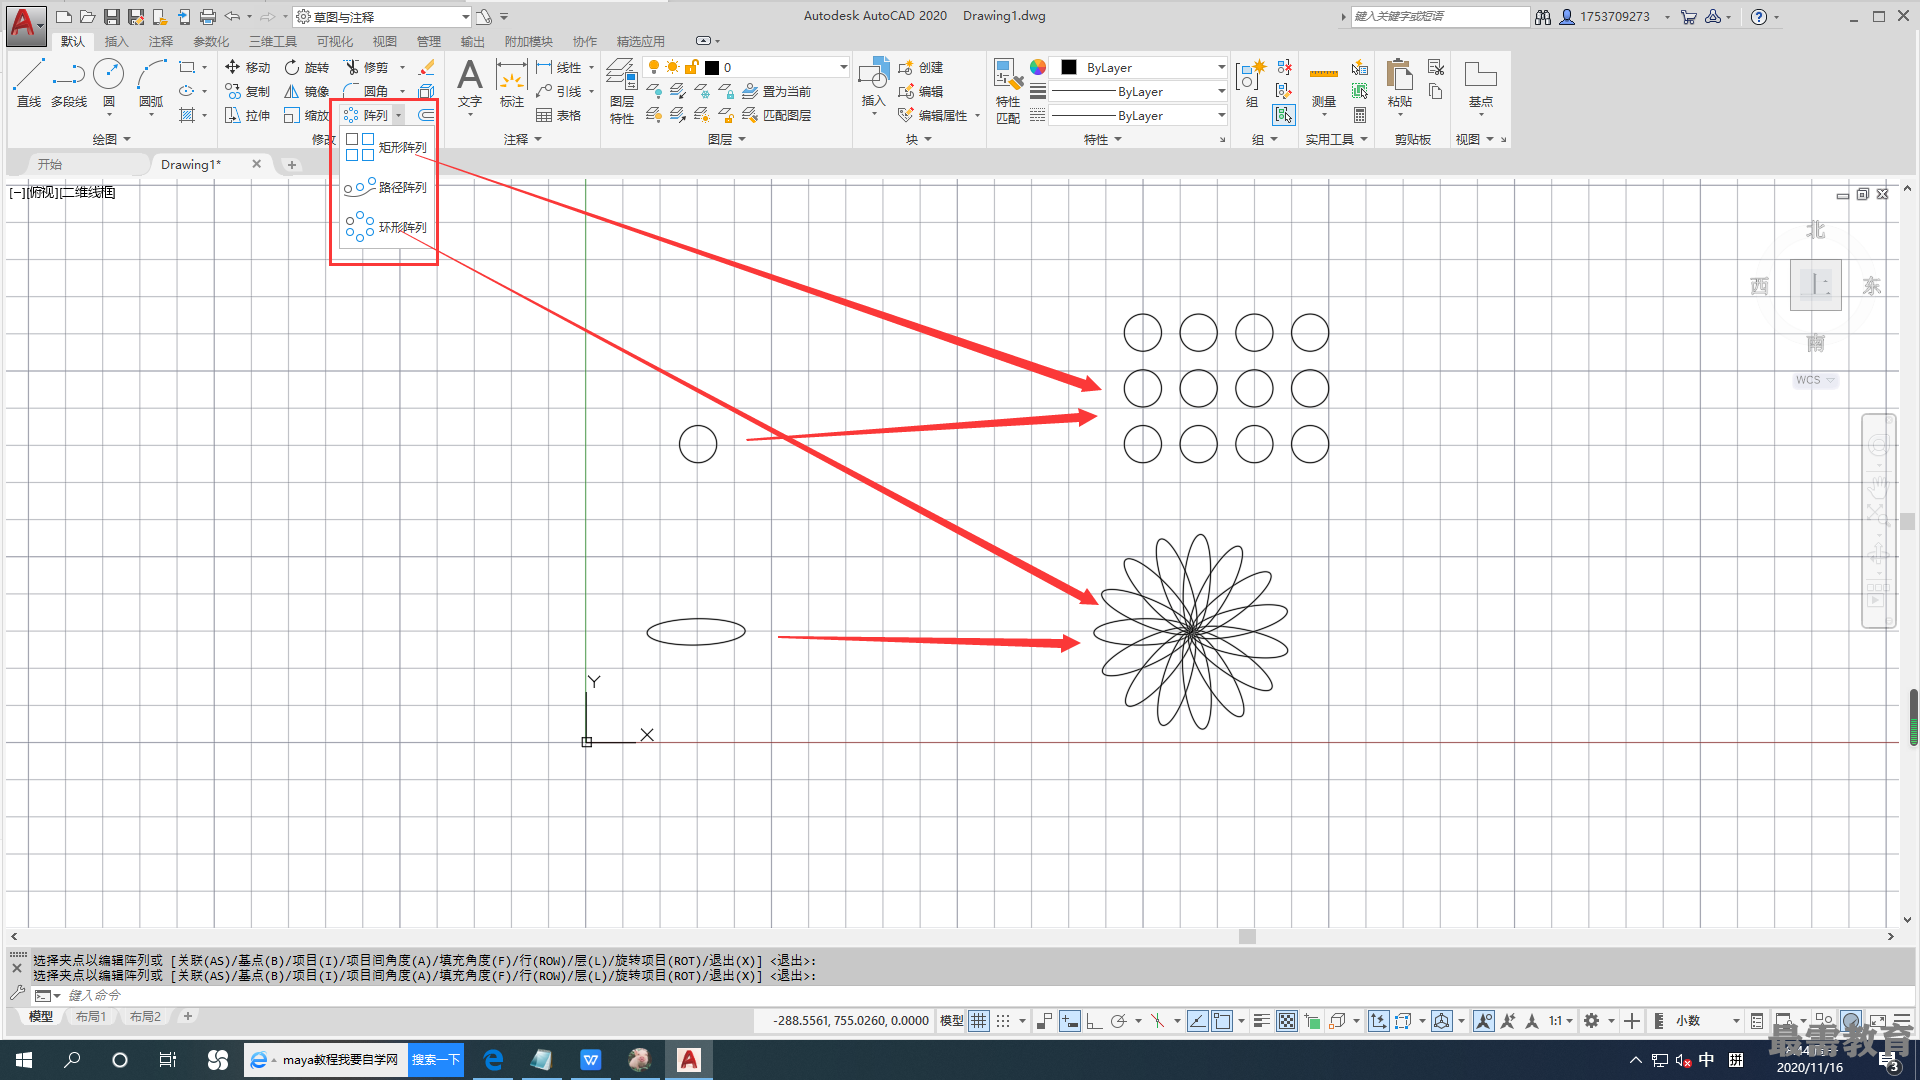Click the Mirror (镜像) tool
Viewport: 1920px width, 1080px height.
306,91
